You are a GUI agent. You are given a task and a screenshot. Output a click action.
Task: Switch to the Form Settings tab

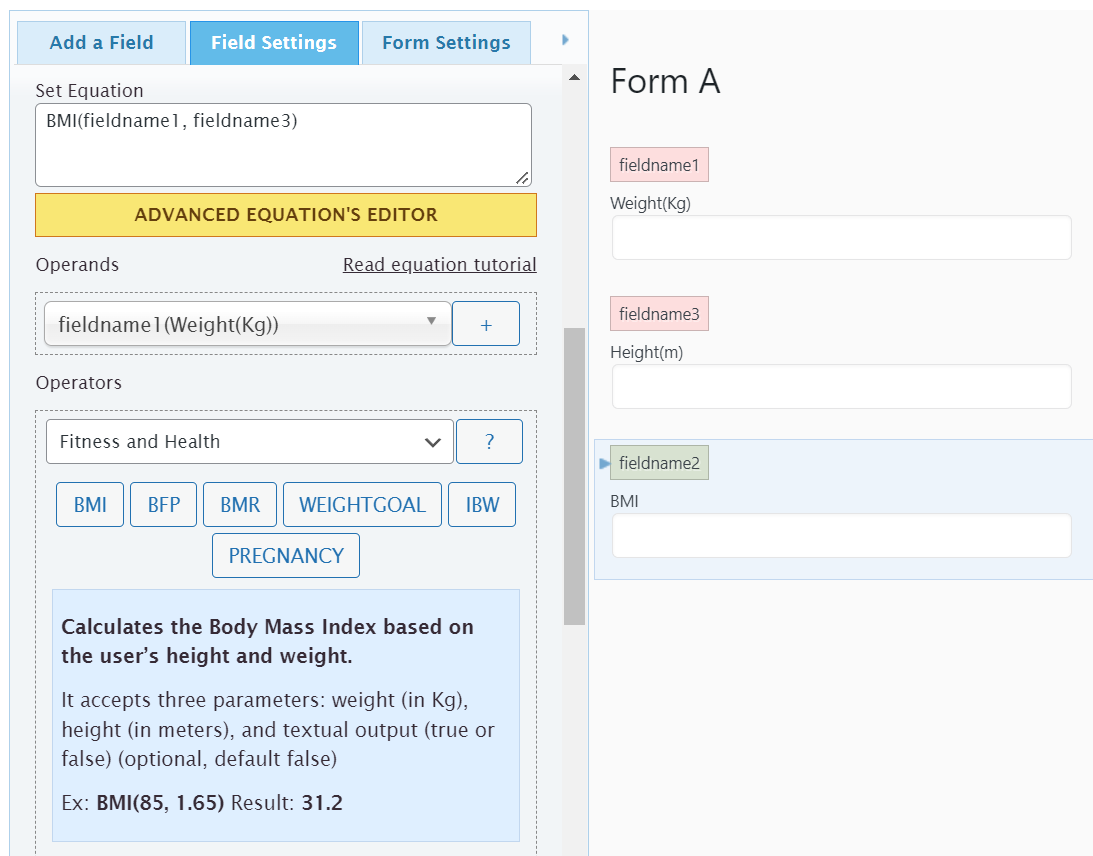coord(446,43)
